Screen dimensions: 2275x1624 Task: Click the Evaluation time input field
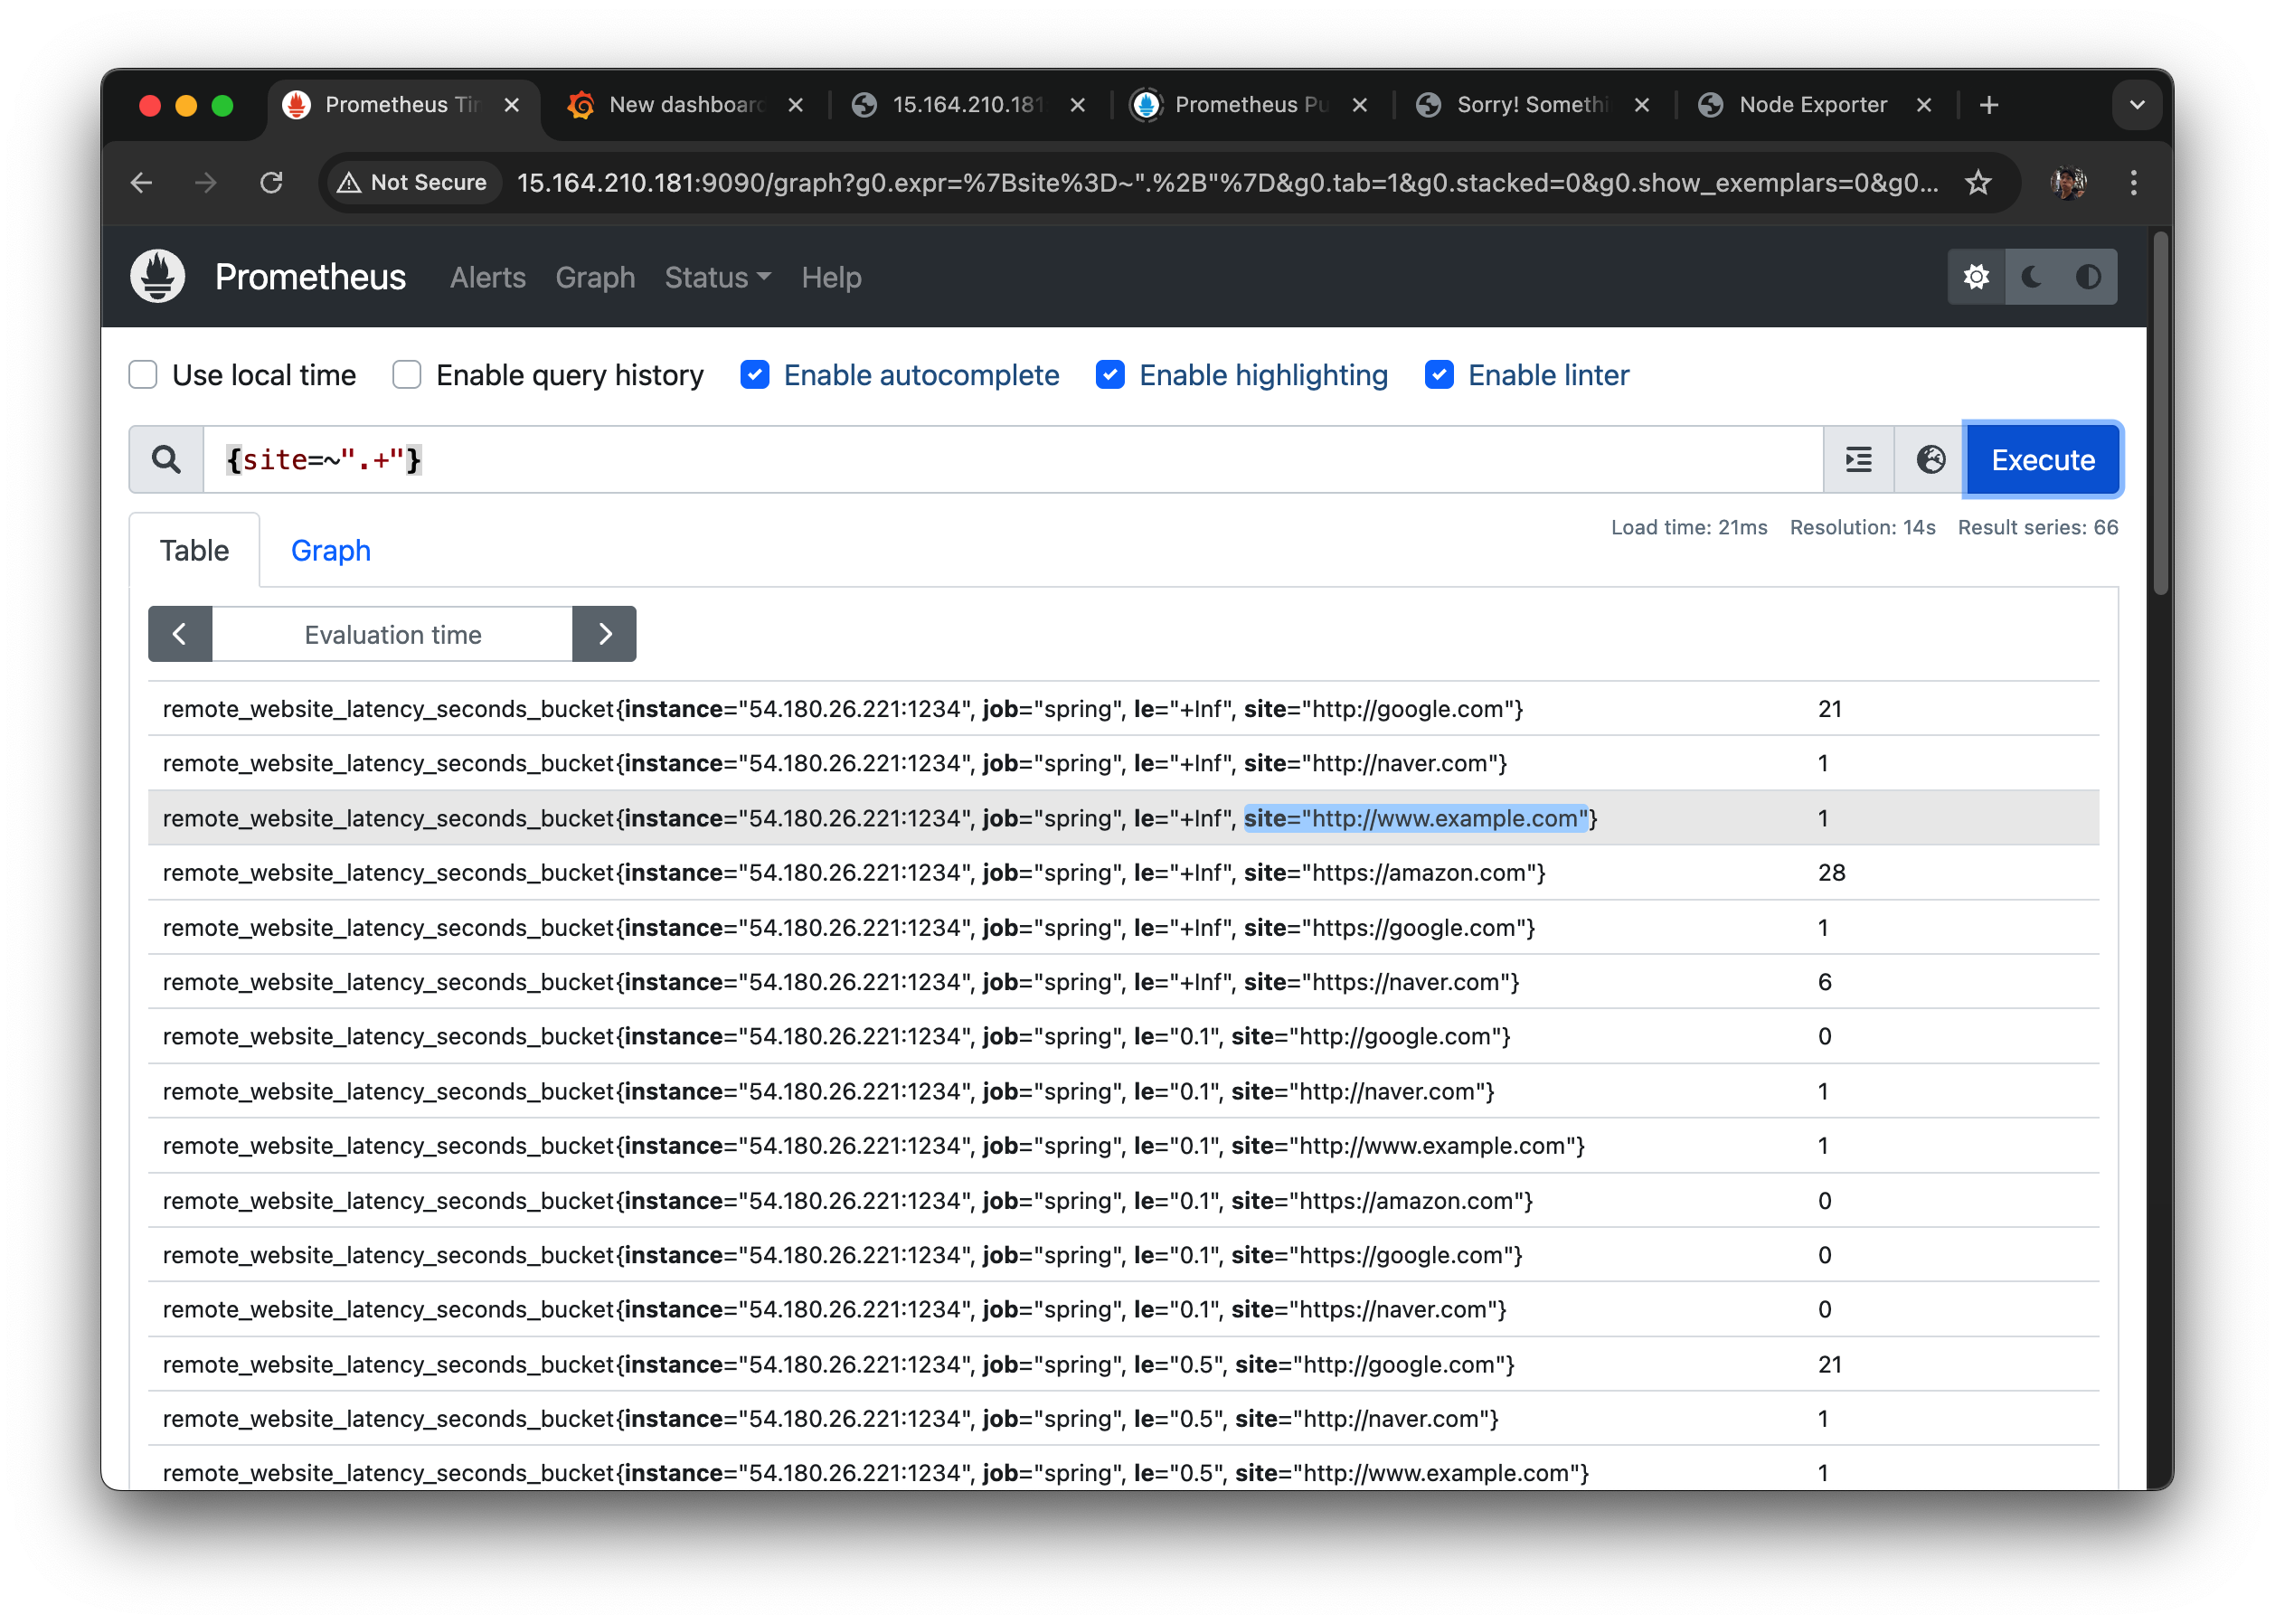point(392,634)
